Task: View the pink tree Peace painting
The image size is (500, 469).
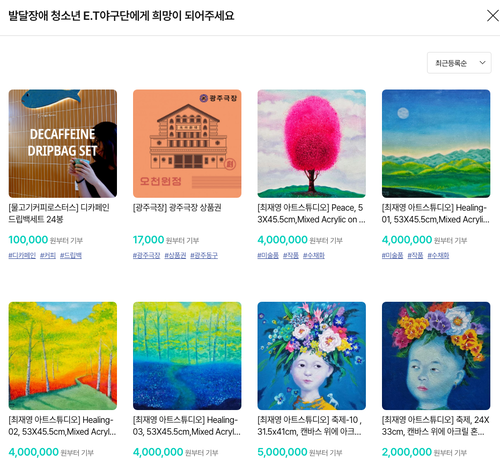Action: click(311, 143)
